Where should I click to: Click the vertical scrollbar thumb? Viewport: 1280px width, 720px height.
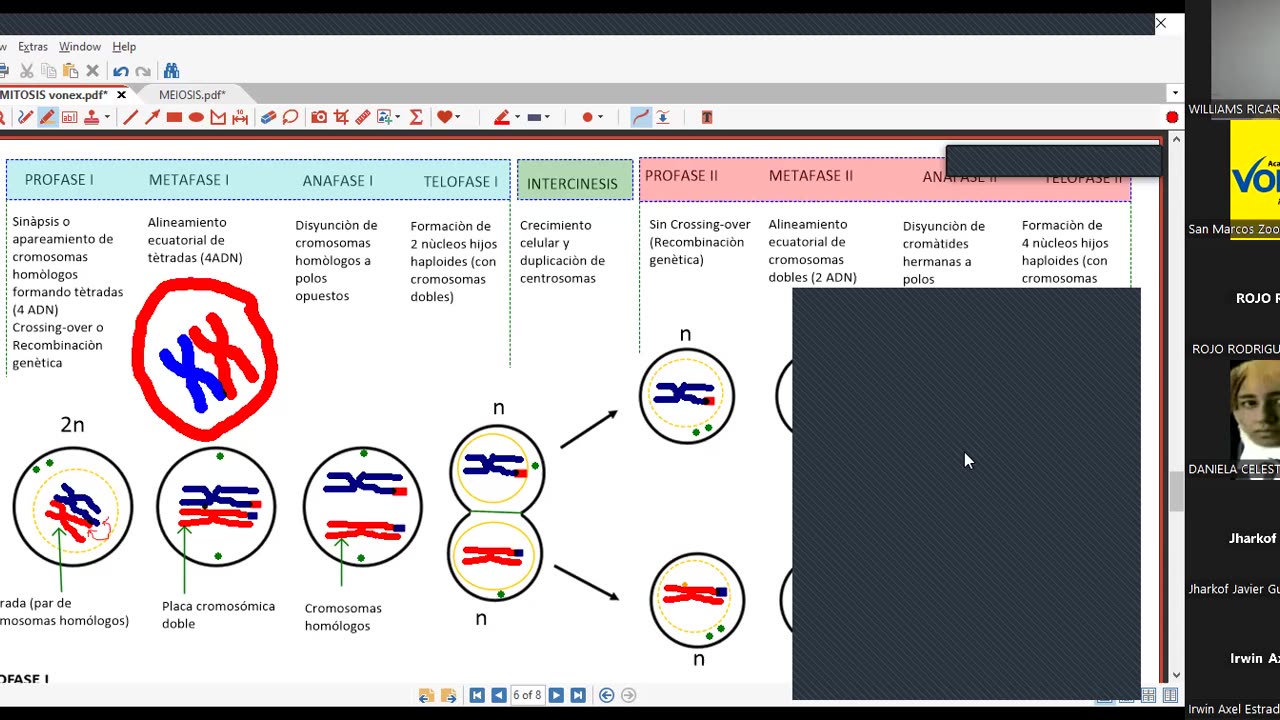pos(1176,490)
